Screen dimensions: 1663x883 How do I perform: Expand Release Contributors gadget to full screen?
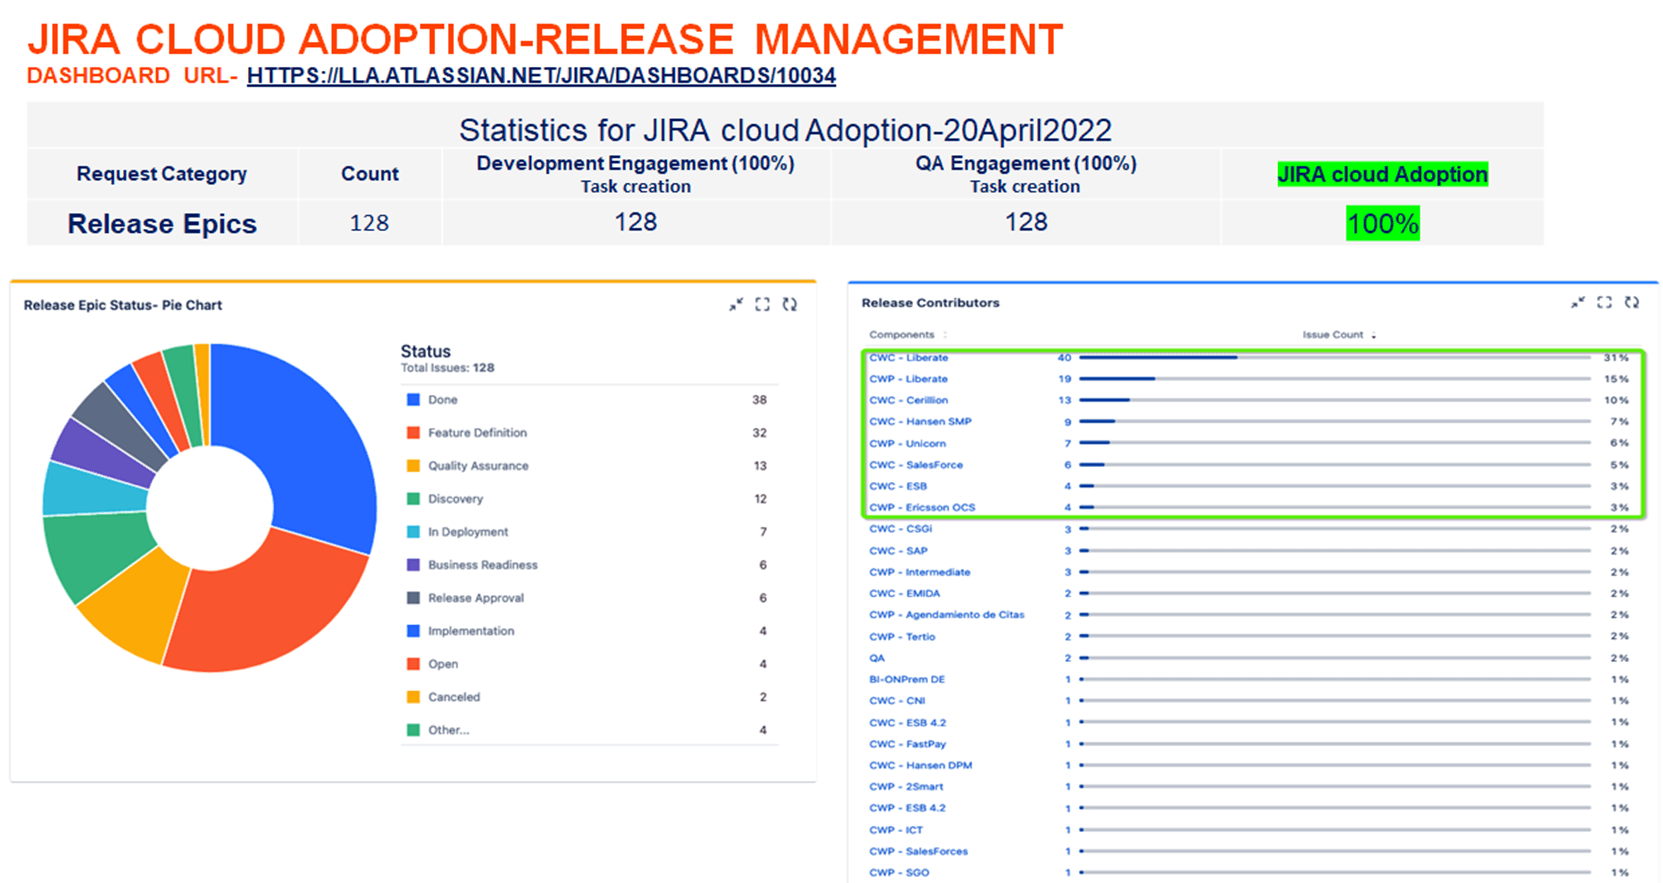pos(1605,302)
